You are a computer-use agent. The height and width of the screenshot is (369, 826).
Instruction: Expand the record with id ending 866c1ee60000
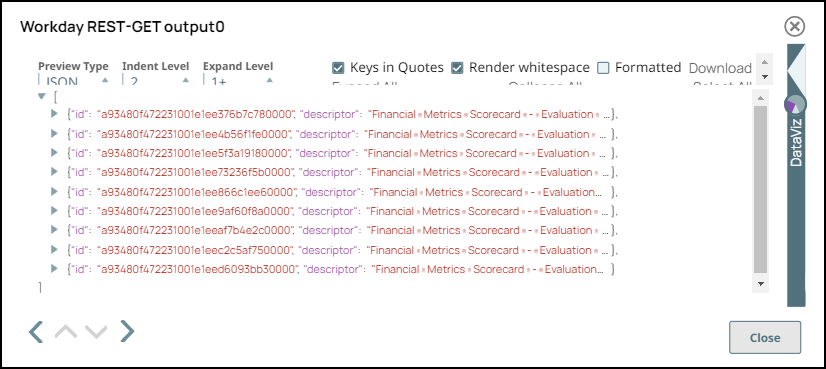(54, 191)
